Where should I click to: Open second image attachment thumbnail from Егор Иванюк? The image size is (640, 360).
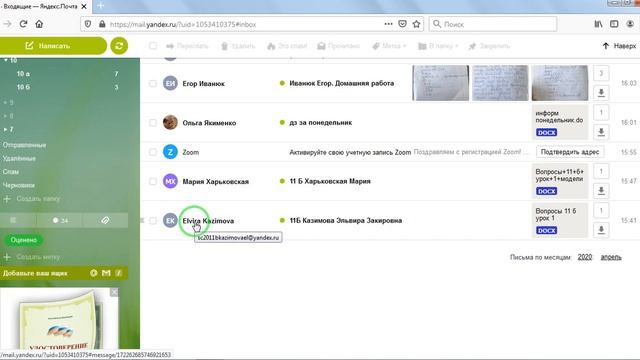click(x=500, y=83)
